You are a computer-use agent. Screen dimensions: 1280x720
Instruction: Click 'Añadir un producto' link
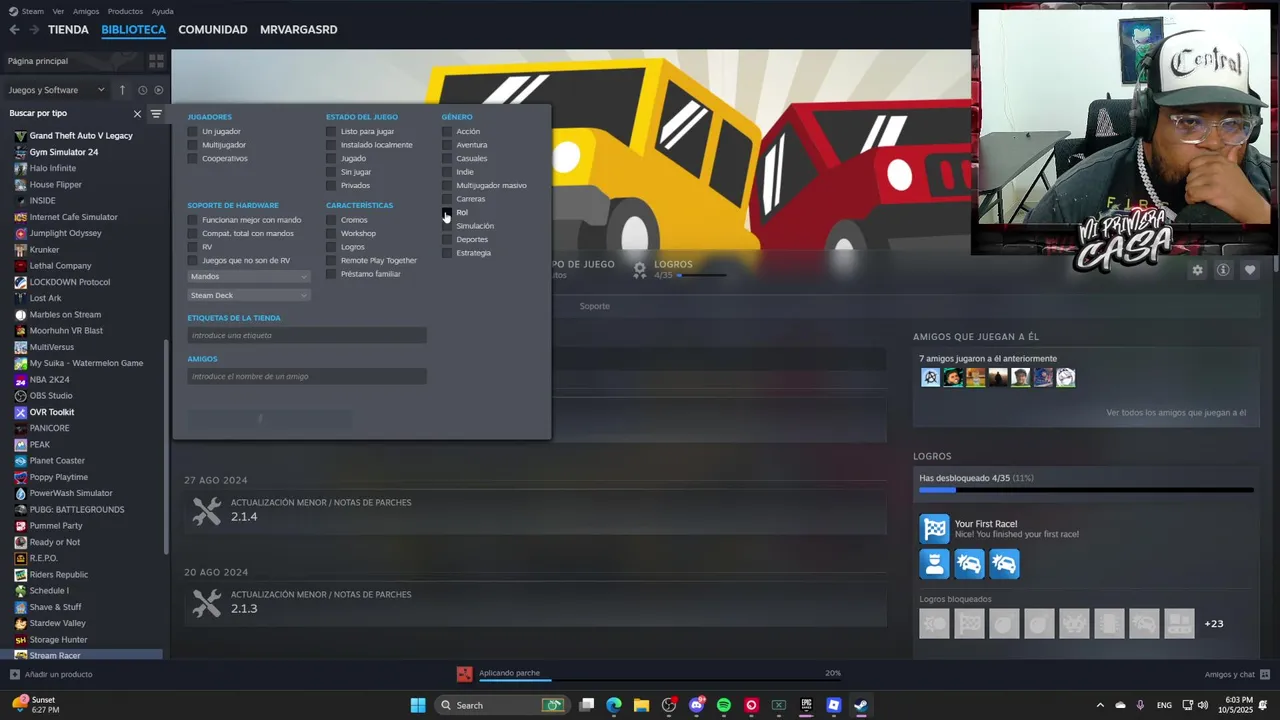click(58, 674)
